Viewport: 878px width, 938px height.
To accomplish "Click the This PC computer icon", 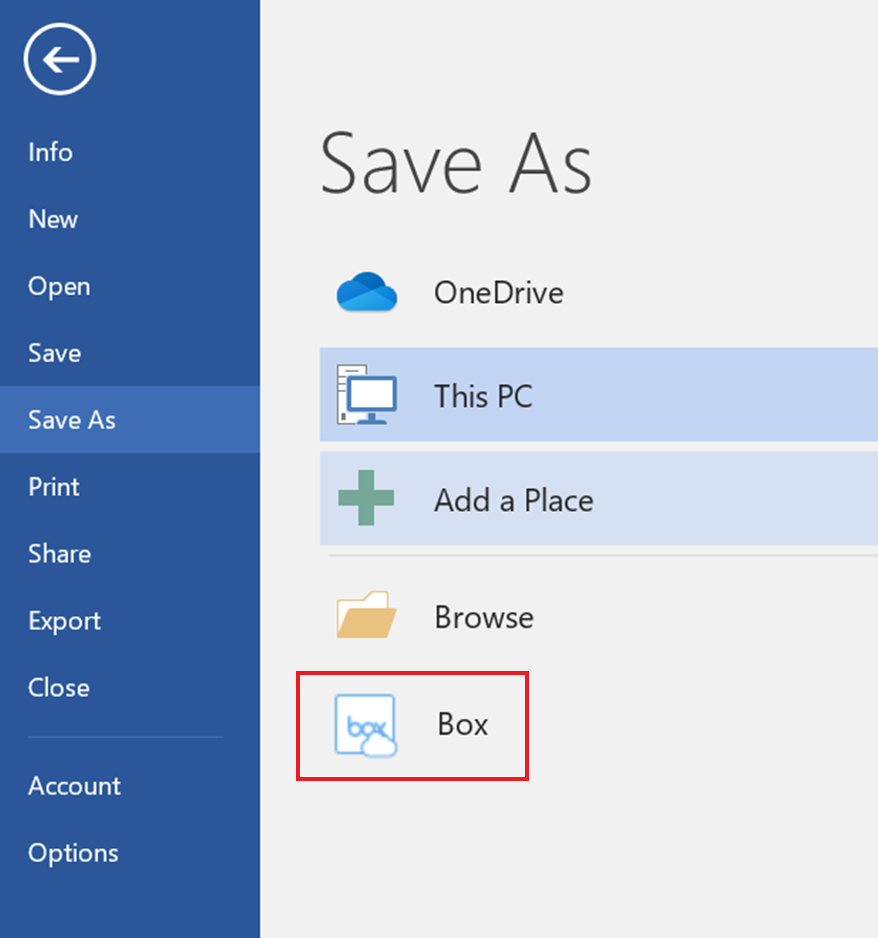I will point(367,395).
